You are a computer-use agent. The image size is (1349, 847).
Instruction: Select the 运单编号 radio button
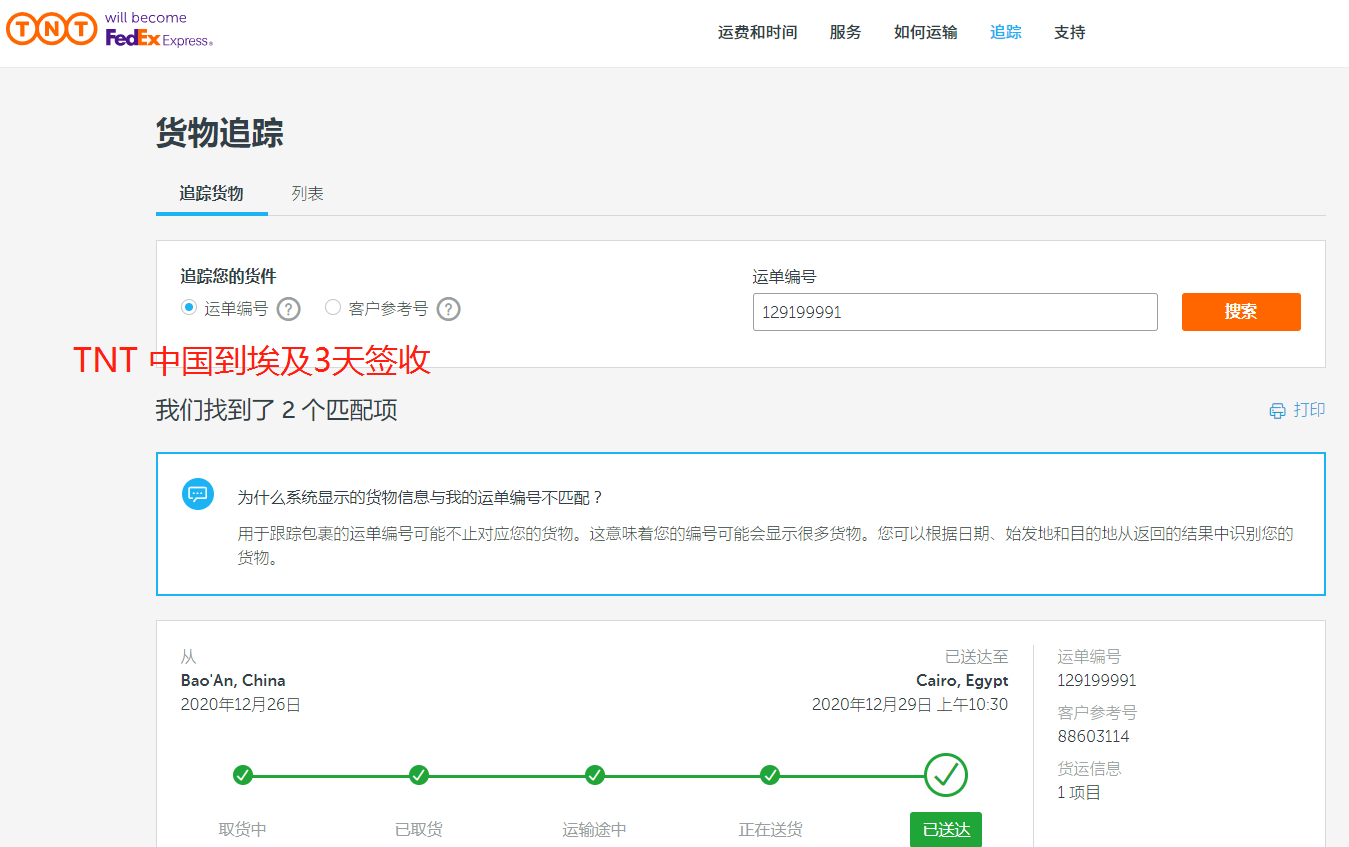pyautogui.click(x=189, y=308)
